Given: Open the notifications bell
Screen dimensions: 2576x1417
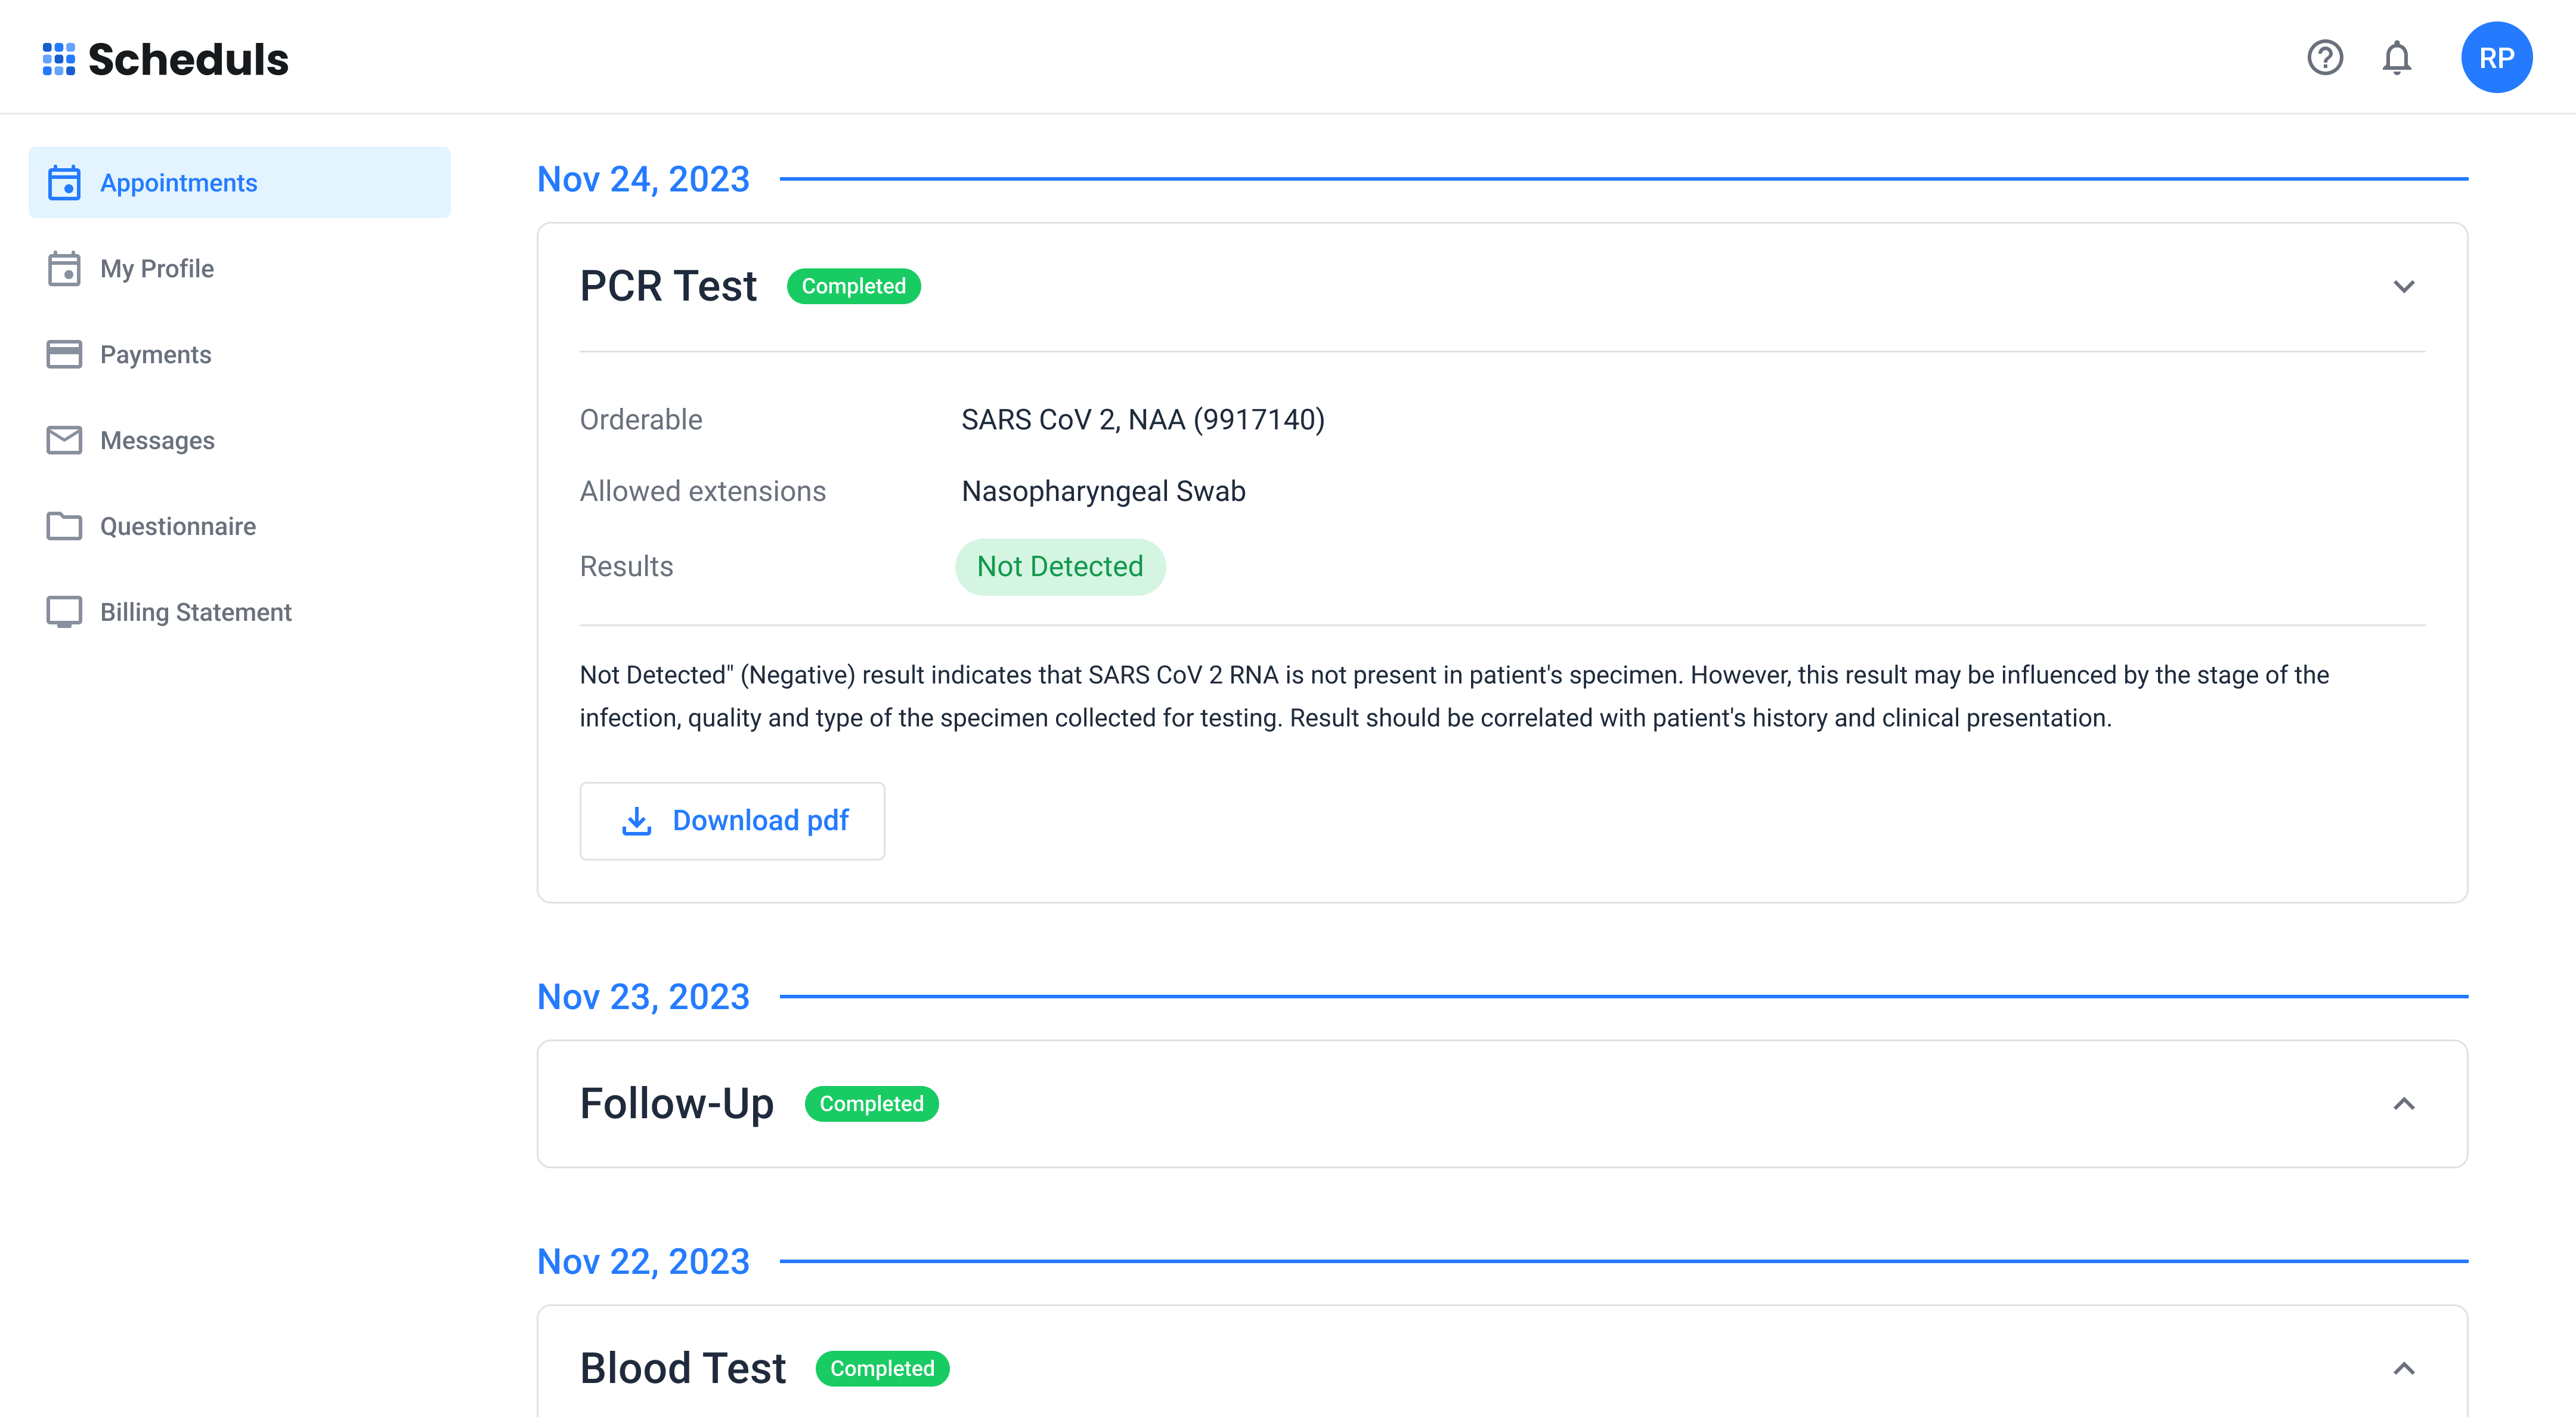Looking at the screenshot, I should [2397, 58].
